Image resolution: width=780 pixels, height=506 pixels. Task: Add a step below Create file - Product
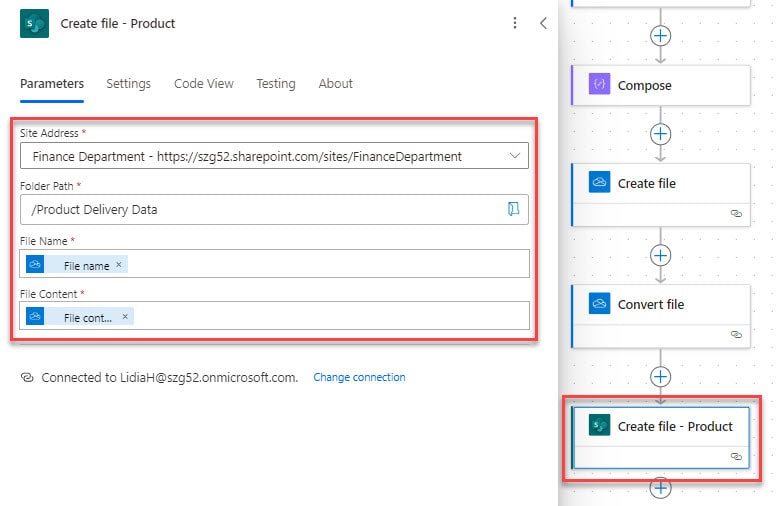pyautogui.click(x=661, y=488)
